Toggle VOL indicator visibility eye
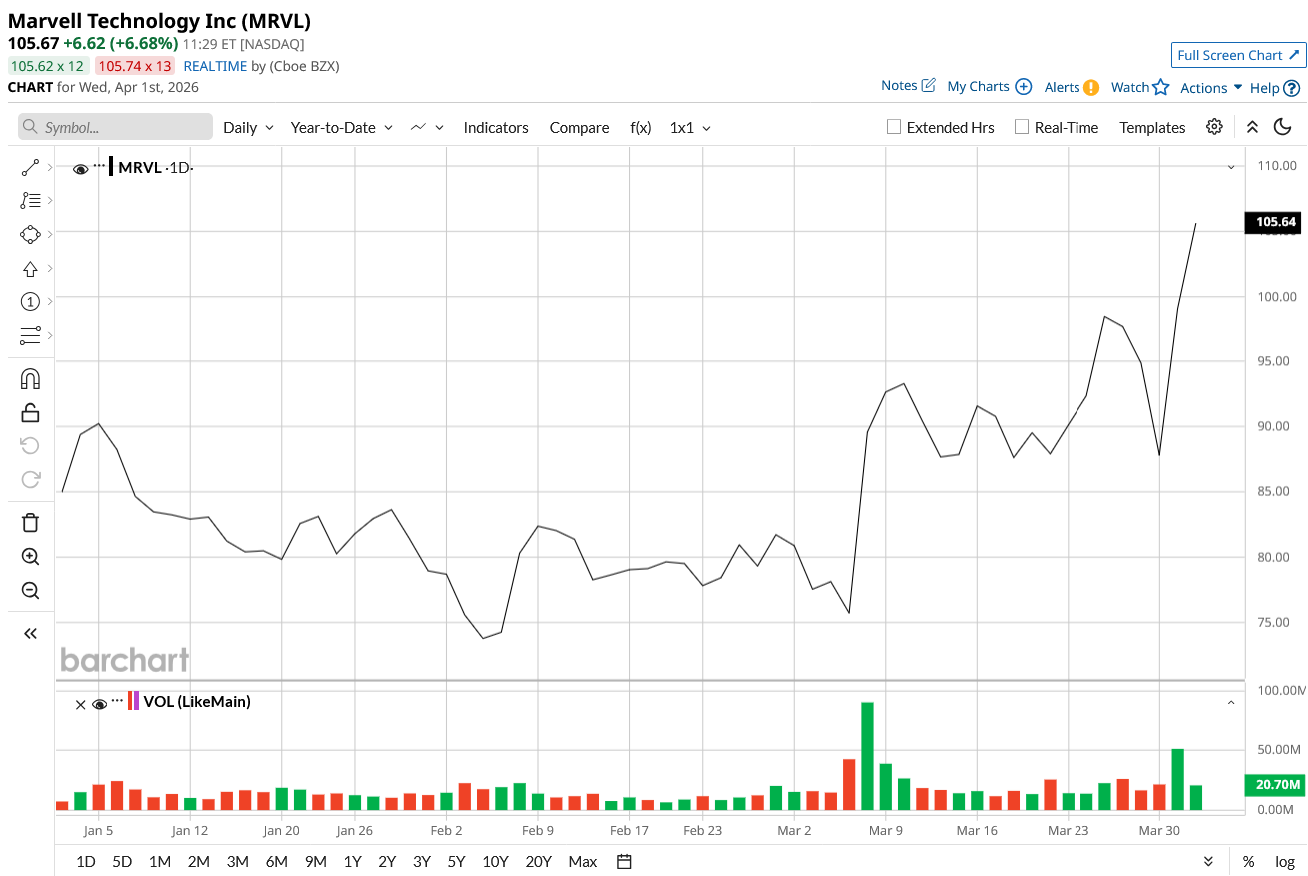This screenshot has width=1308, height=876. (x=99, y=704)
